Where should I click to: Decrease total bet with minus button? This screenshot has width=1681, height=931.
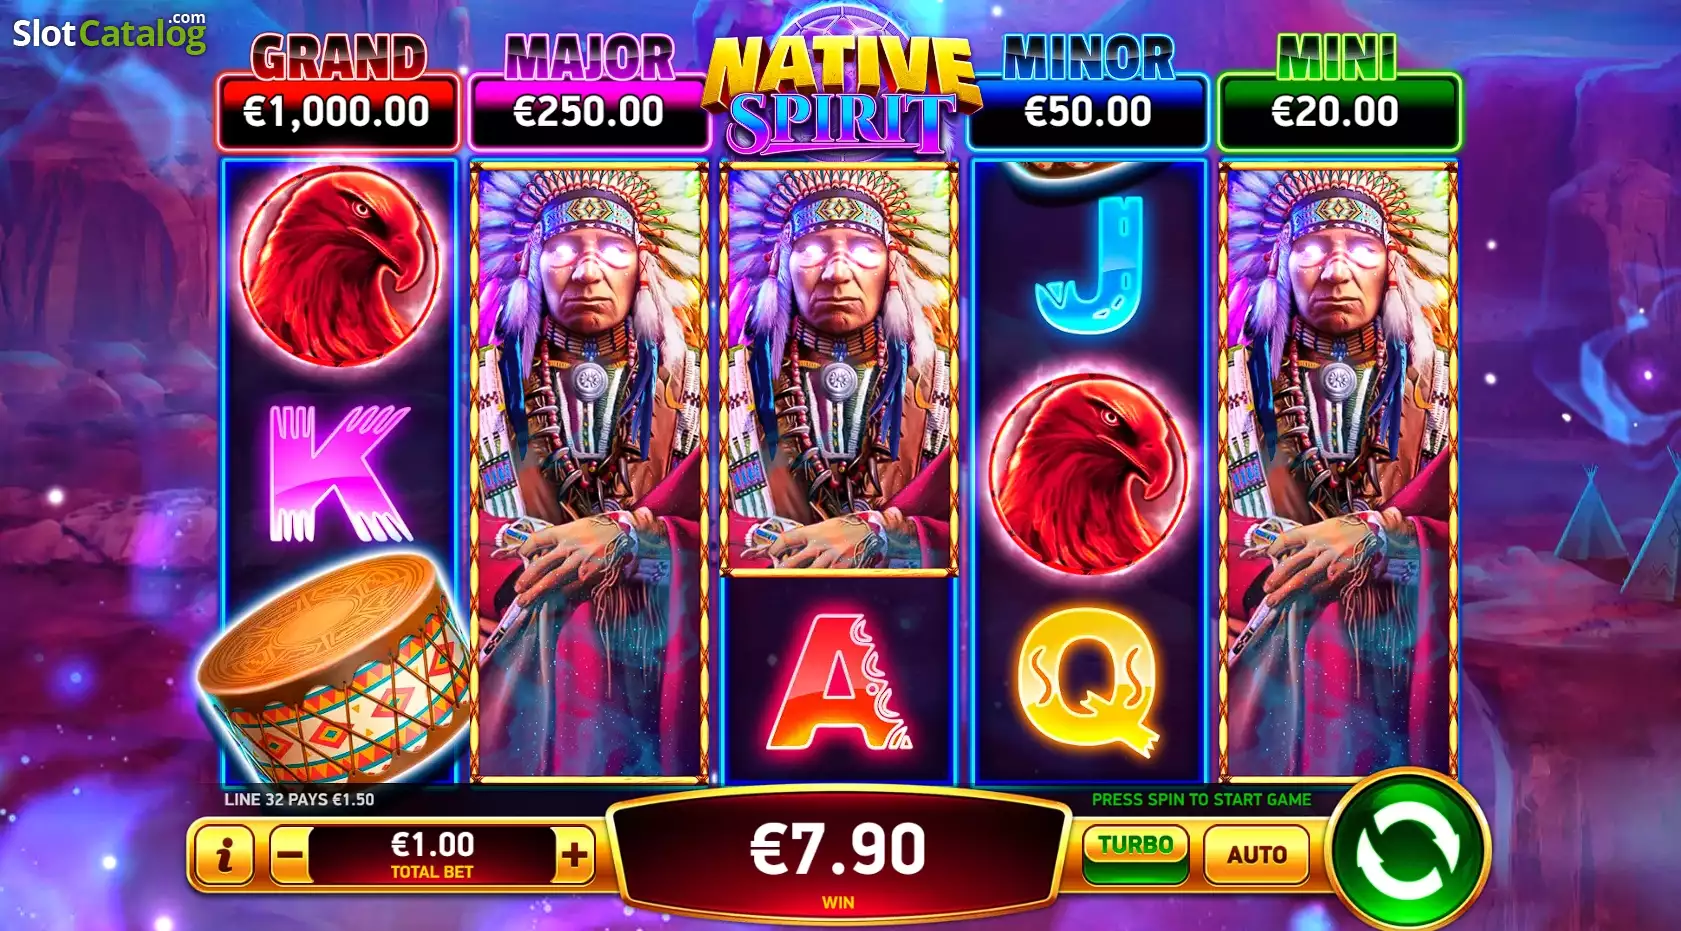[289, 855]
